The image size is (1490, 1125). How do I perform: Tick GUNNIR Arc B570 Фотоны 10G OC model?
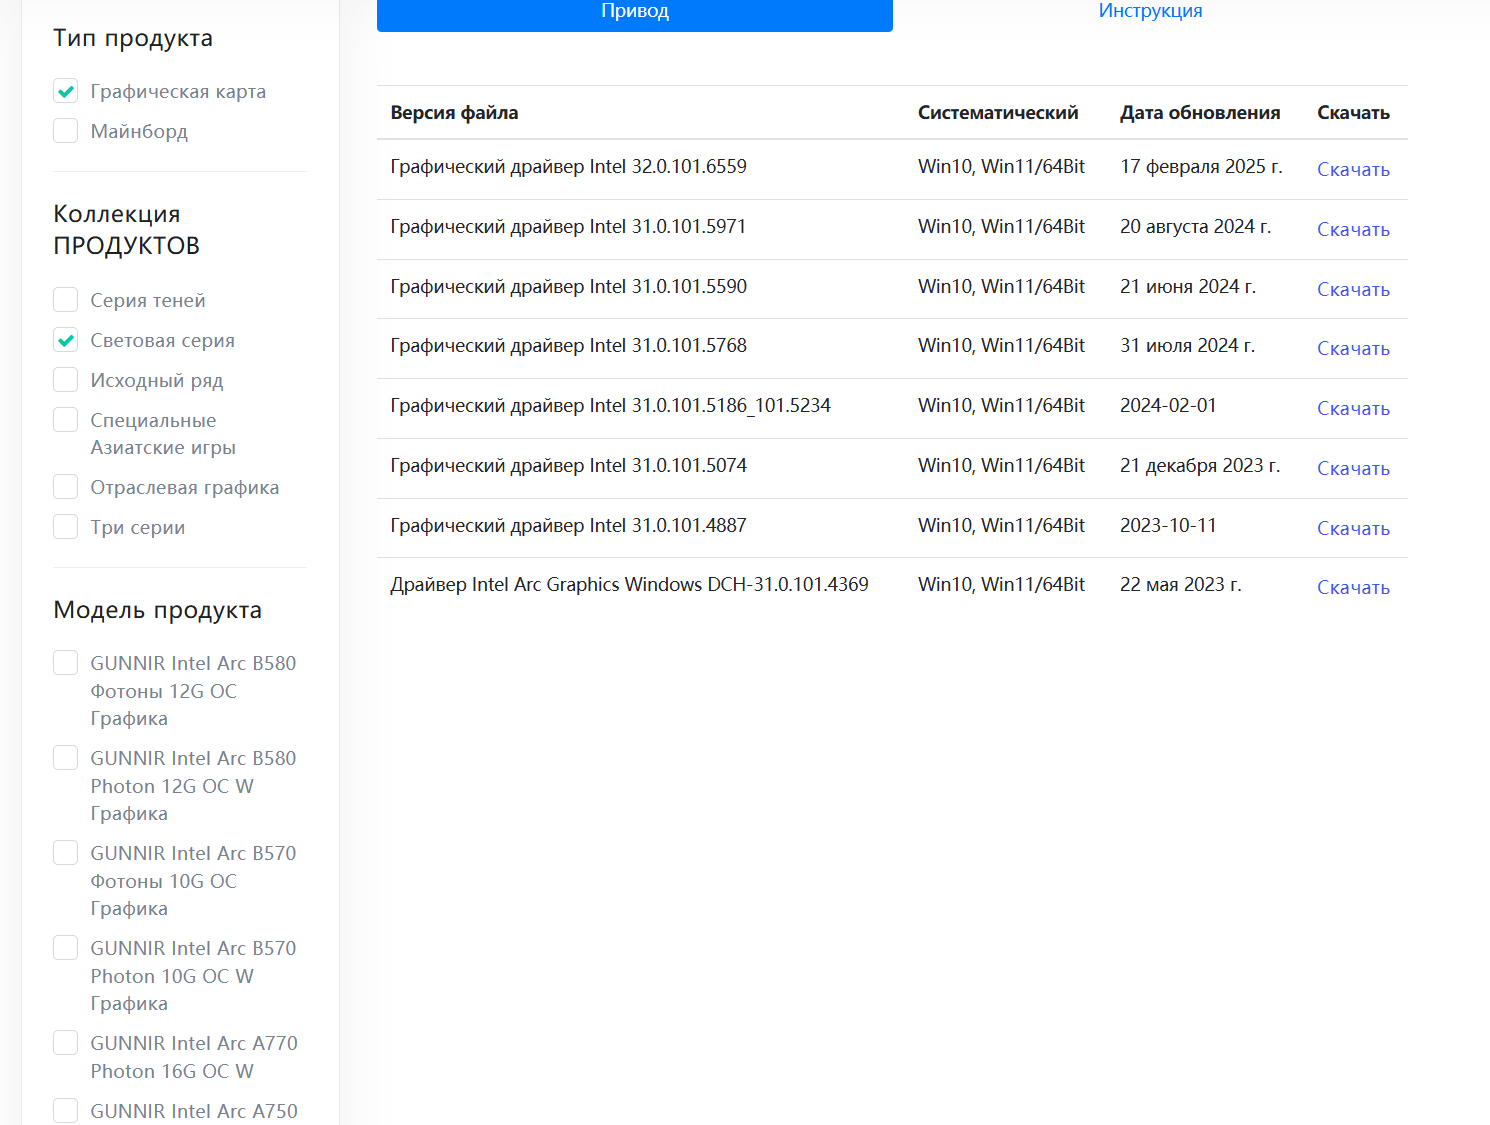point(66,853)
